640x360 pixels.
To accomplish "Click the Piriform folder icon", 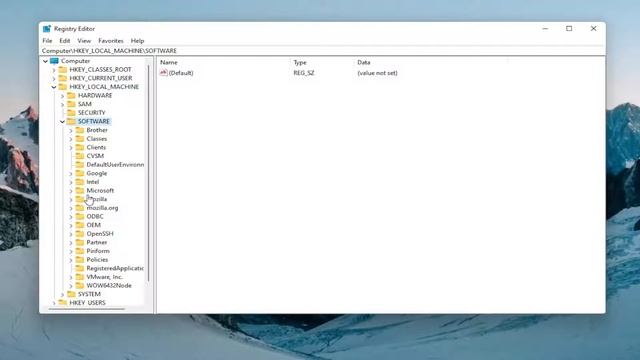I will (80, 251).
